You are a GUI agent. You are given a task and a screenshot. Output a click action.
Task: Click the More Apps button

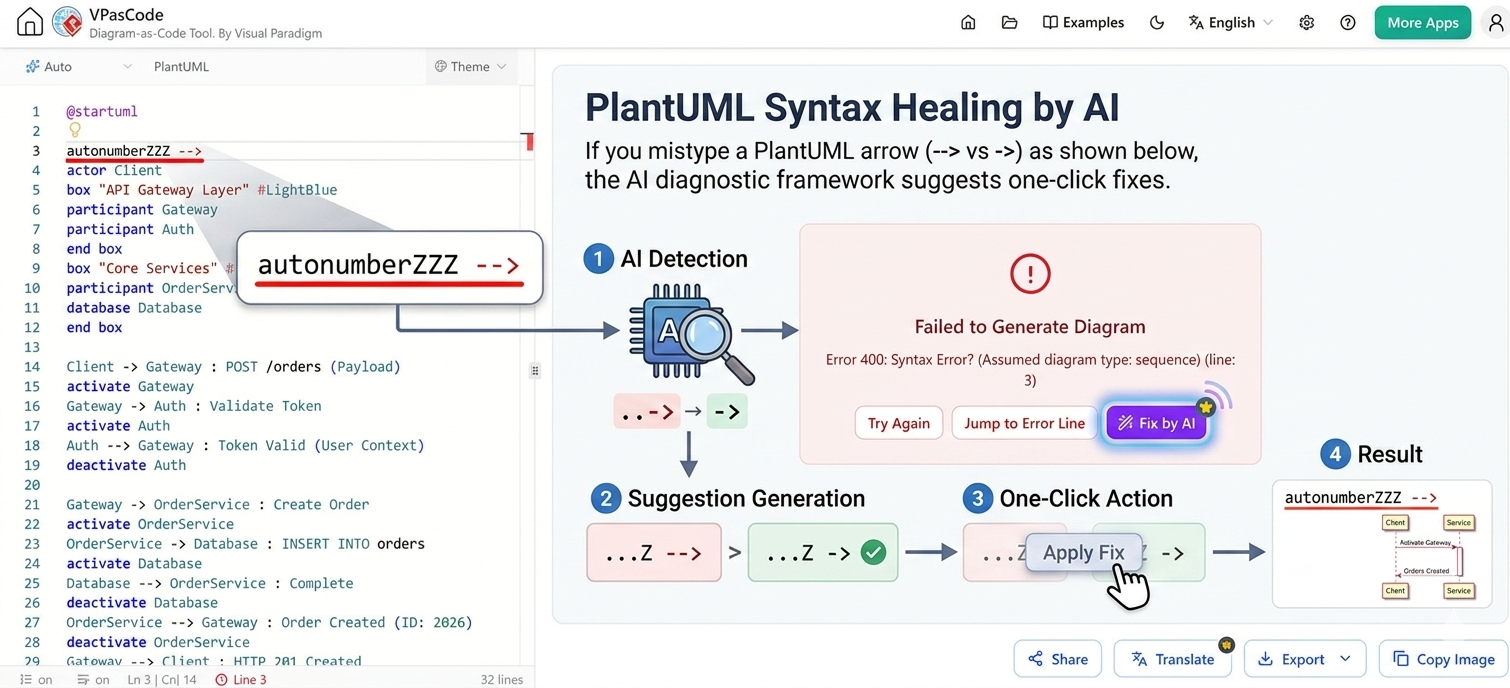[1422, 22]
